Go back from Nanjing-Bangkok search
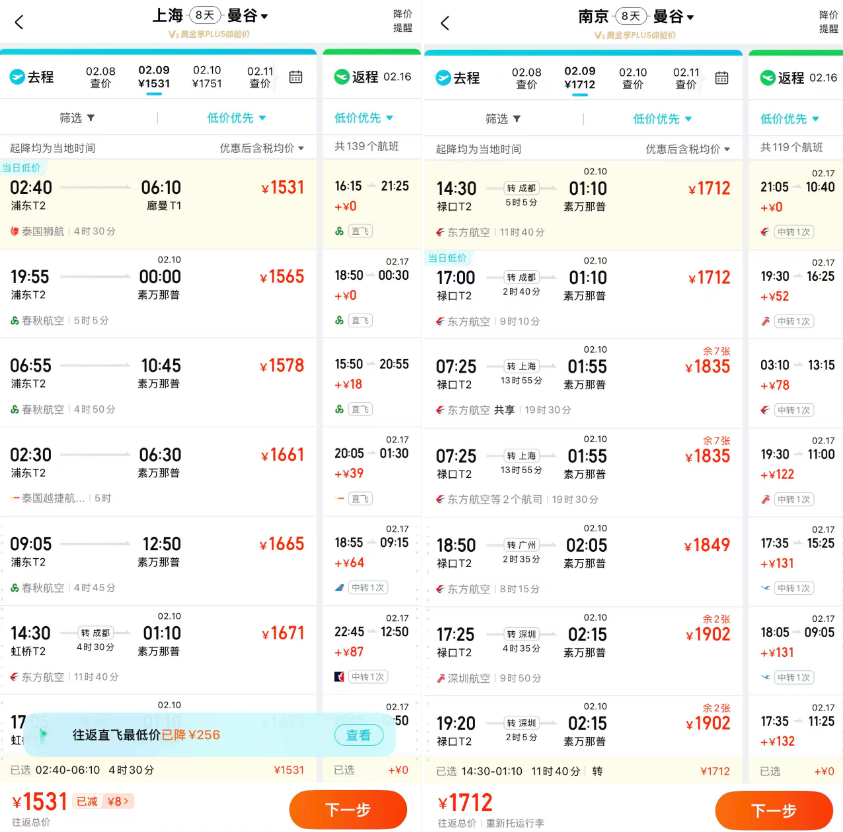This screenshot has width=843, height=832. (x=445, y=23)
